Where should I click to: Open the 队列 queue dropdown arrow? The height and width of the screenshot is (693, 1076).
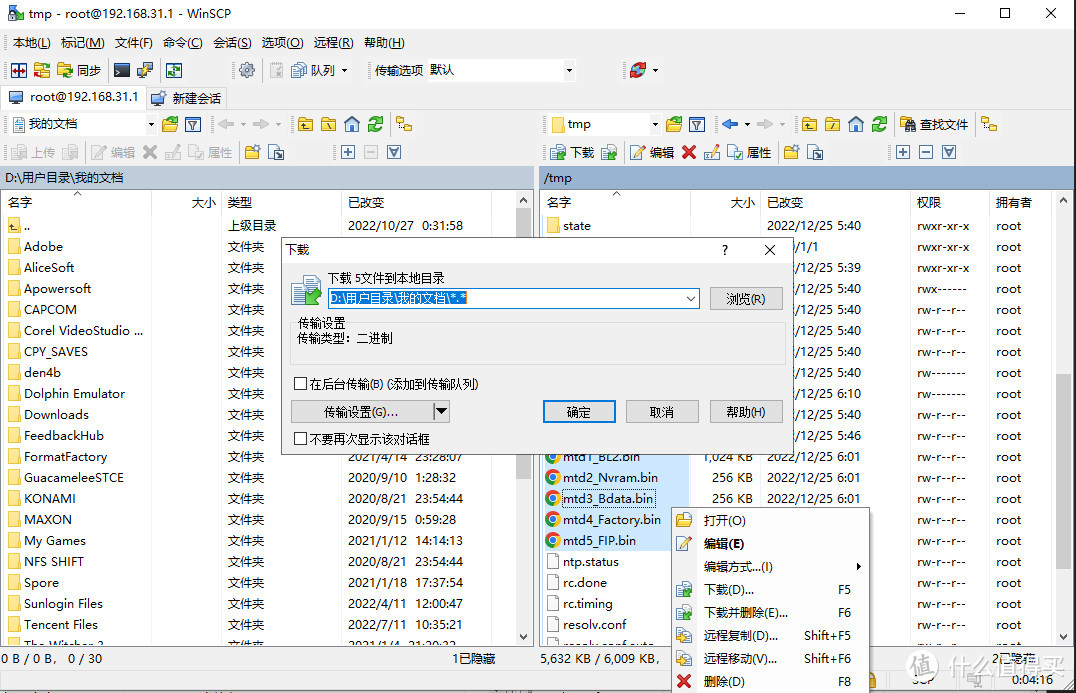pos(344,70)
